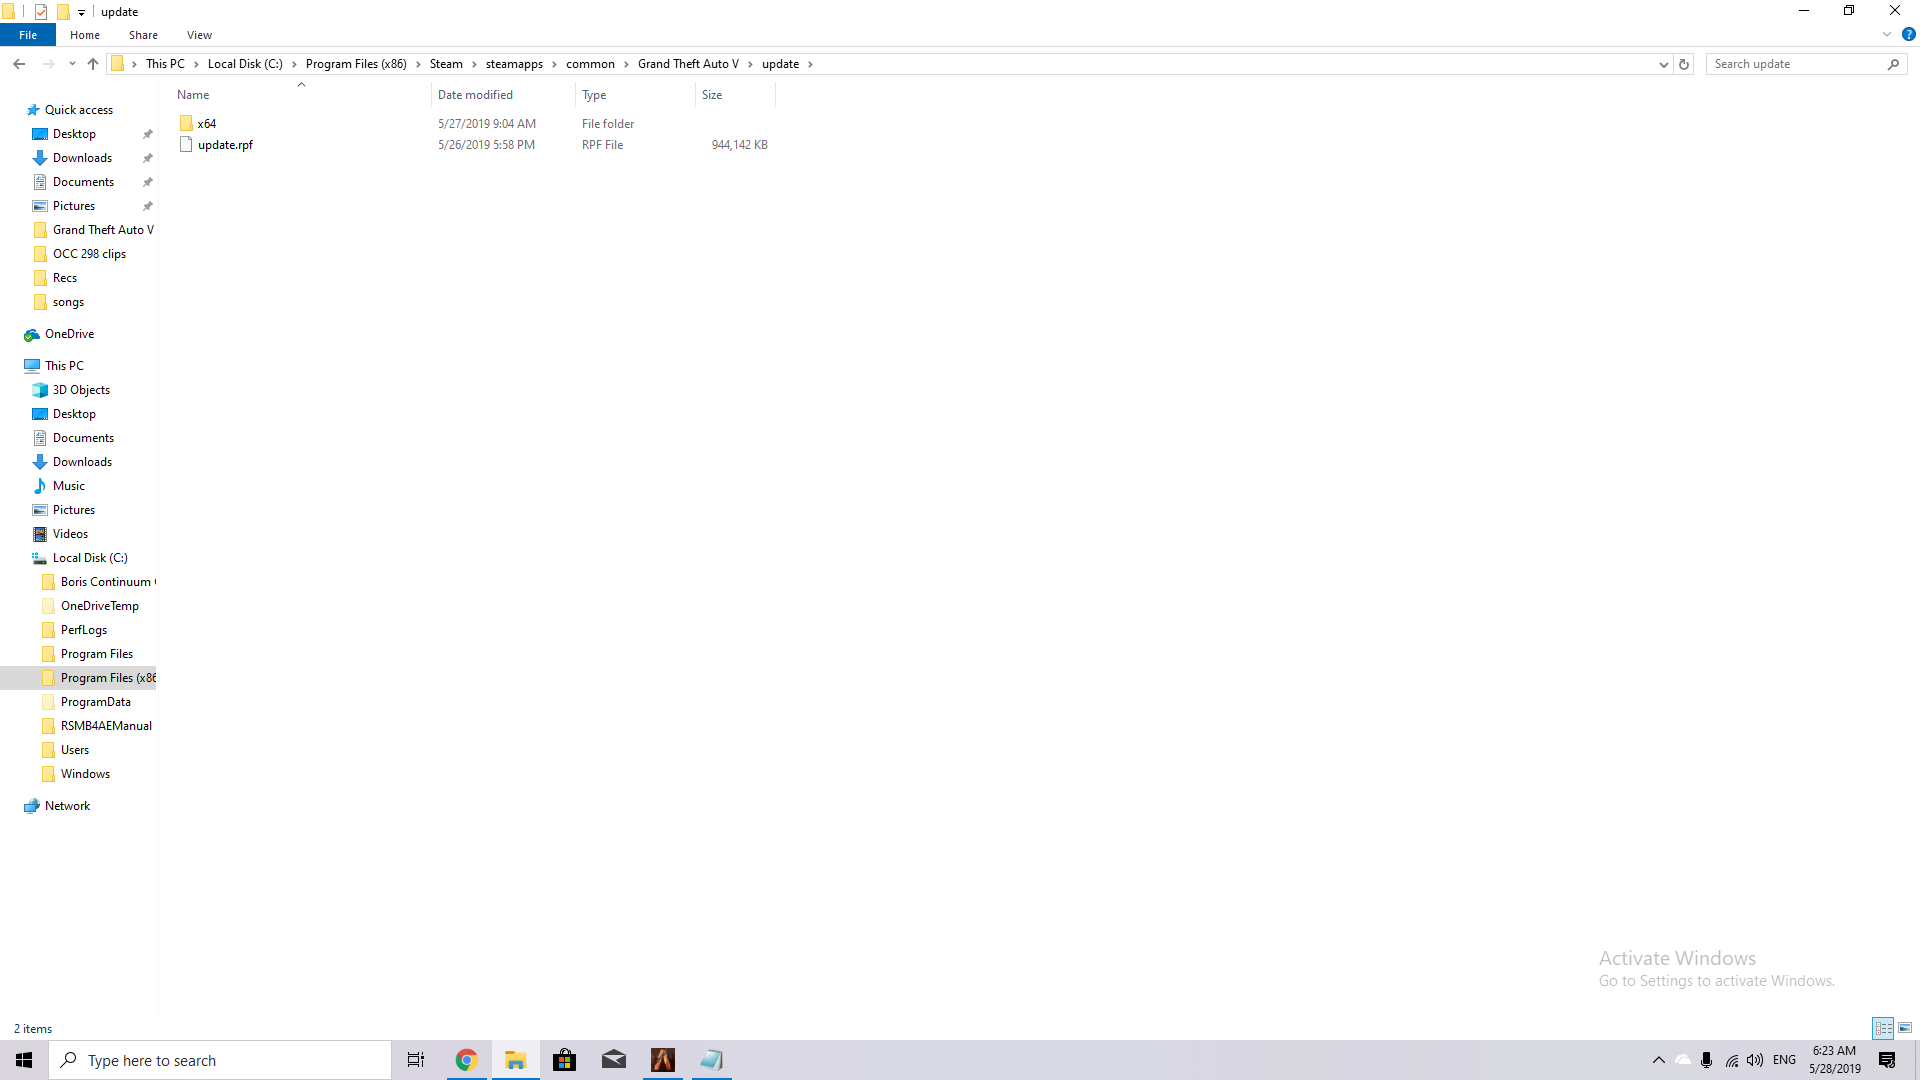Open the Help question mark icon
This screenshot has width=1920, height=1080.
1908,34
